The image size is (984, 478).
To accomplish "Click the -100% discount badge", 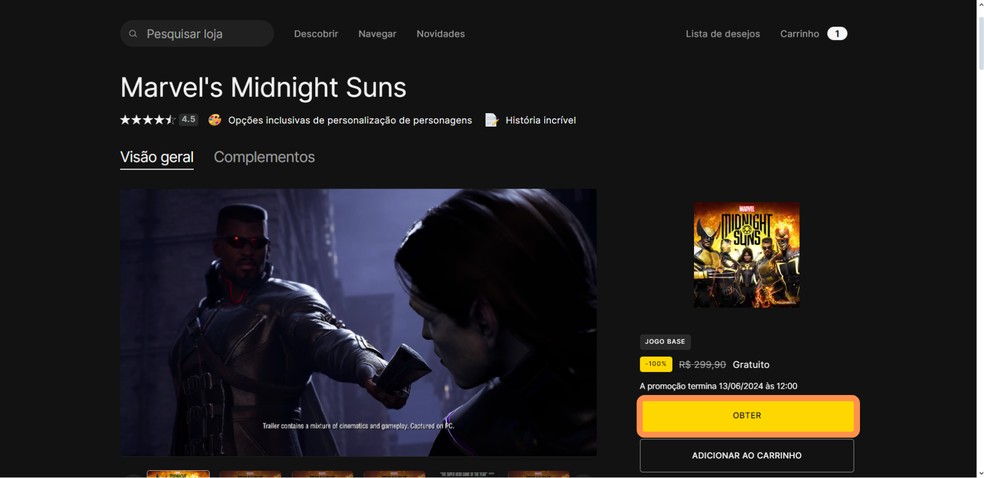I will [656, 364].
